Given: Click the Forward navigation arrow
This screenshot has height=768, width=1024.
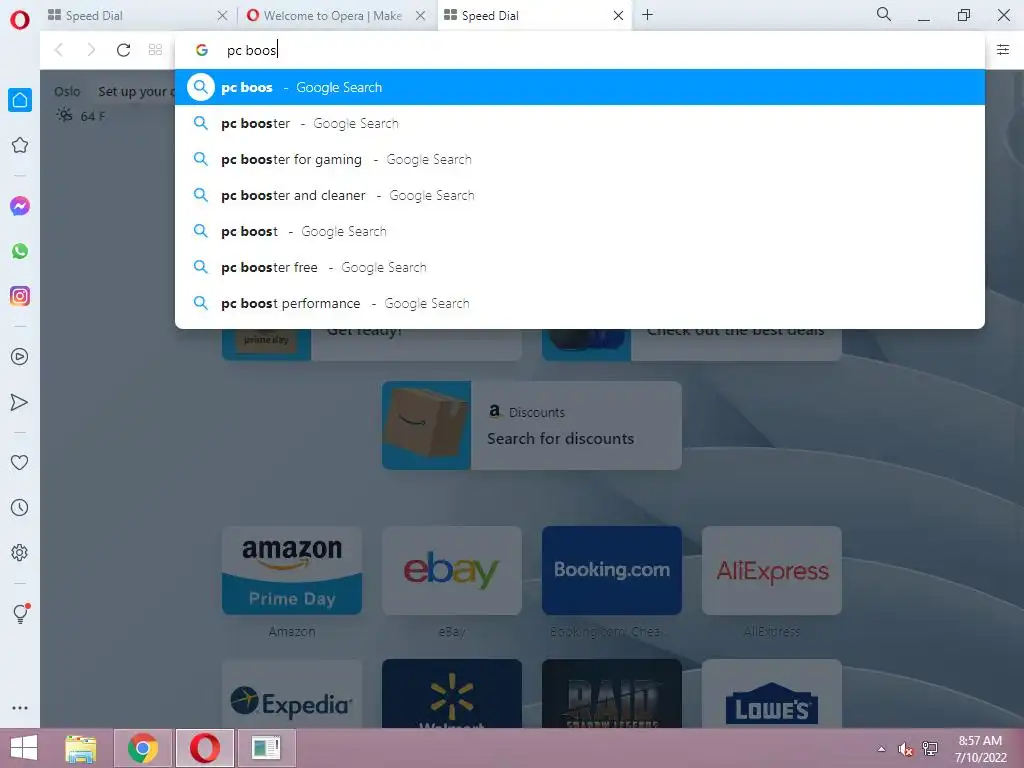Looking at the screenshot, I should coord(91,50).
